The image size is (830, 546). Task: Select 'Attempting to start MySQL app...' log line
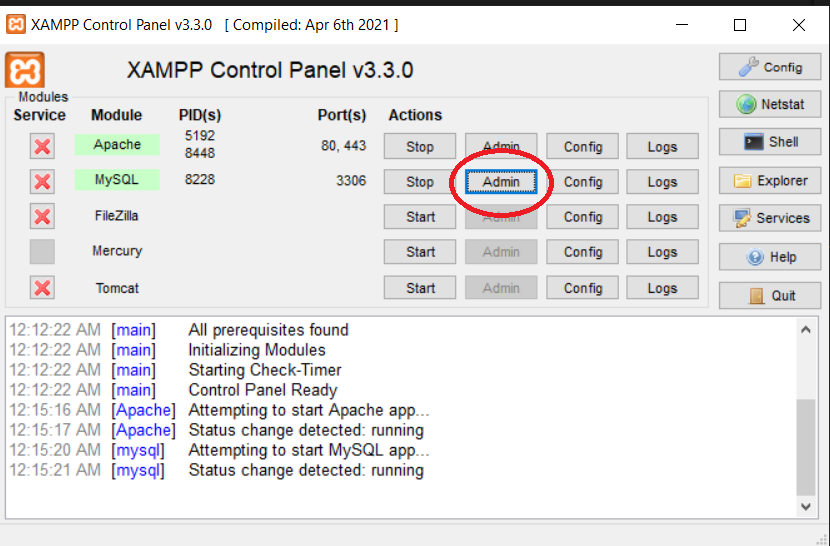(x=309, y=450)
